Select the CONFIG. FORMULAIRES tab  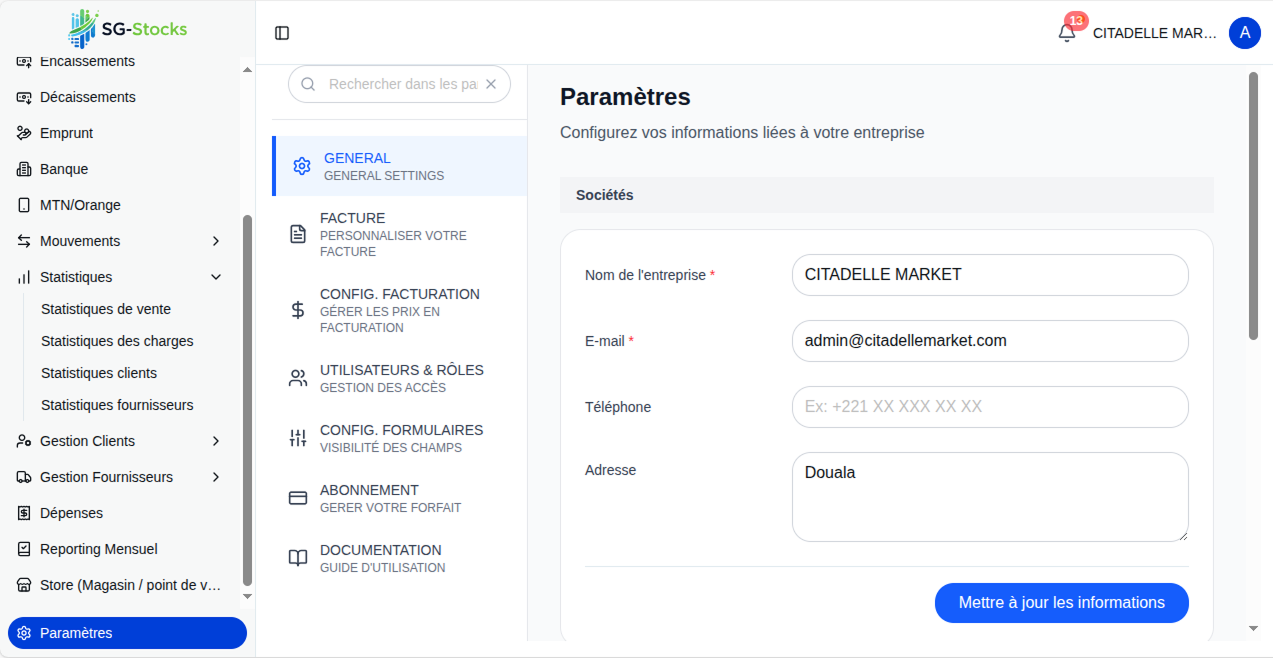[400, 438]
